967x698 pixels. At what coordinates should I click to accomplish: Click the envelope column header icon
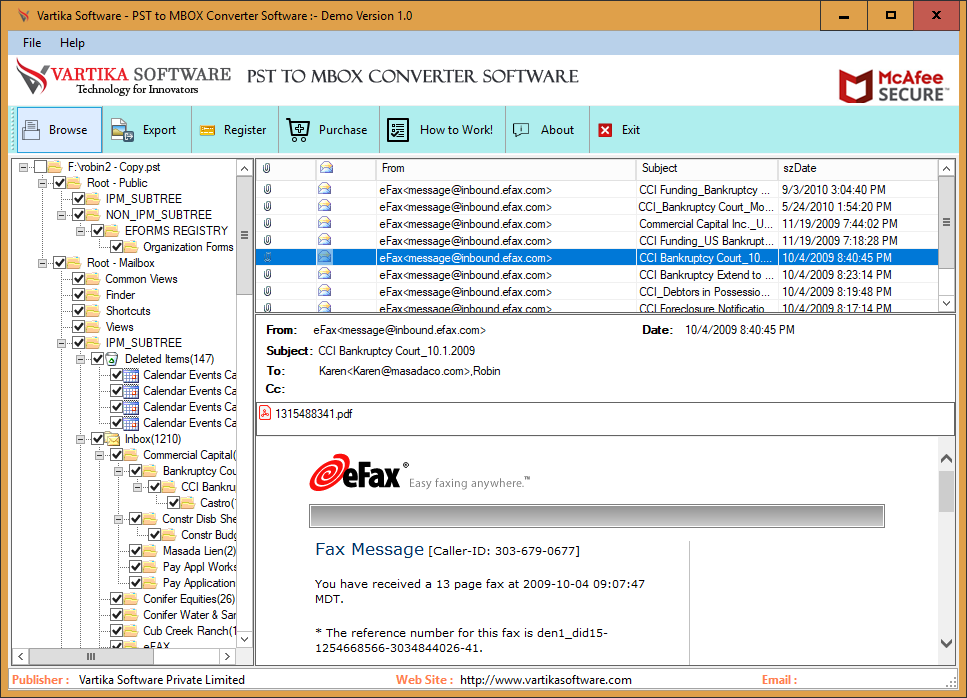[x=326, y=168]
